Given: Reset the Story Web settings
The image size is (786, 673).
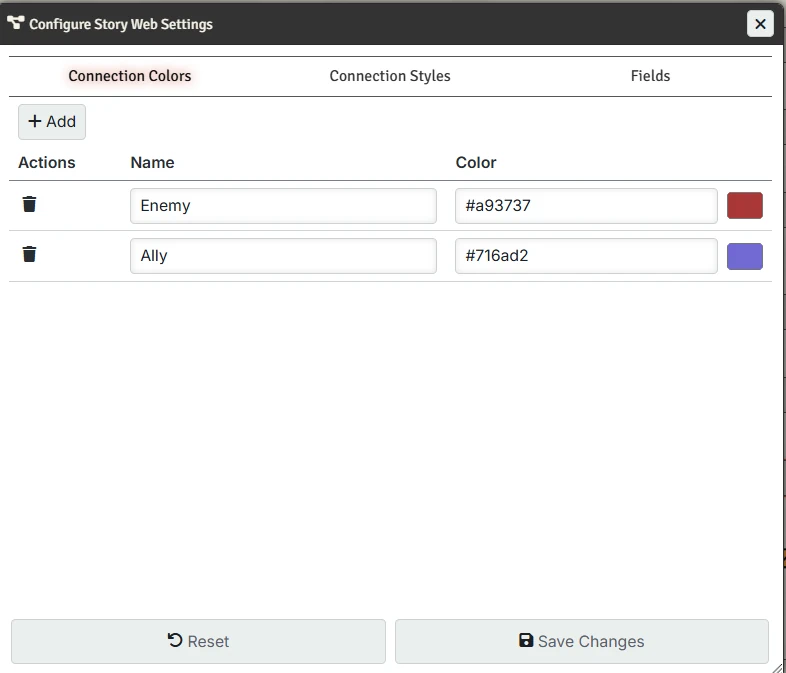Looking at the screenshot, I should coord(198,641).
